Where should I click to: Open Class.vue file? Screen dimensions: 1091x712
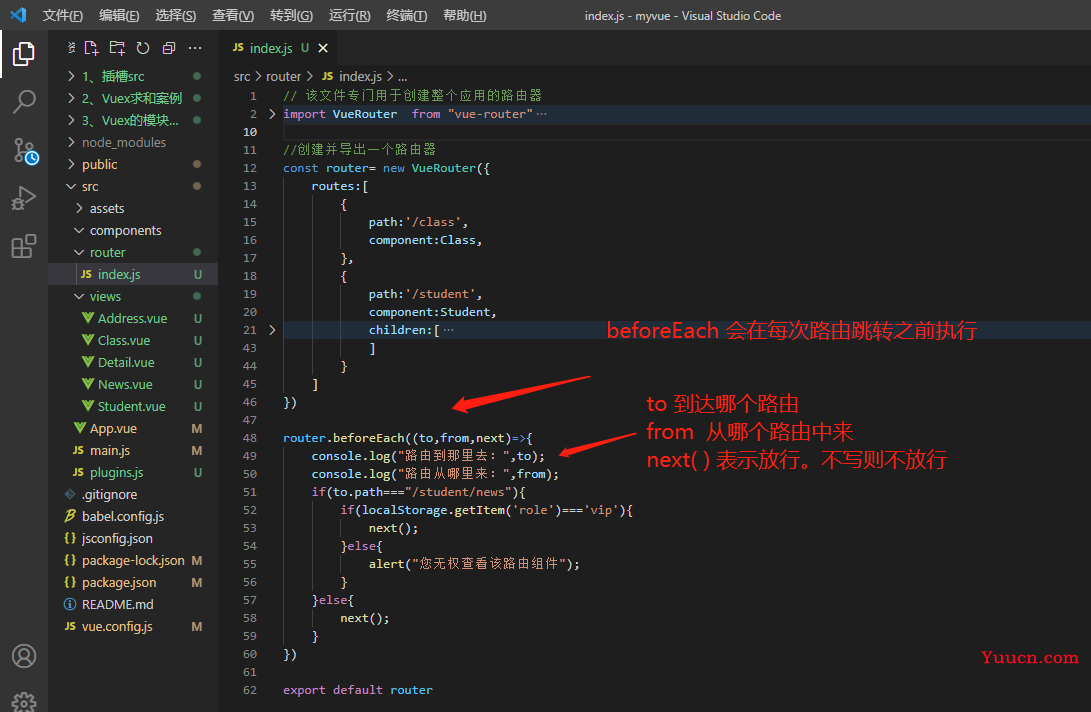(x=133, y=340)
